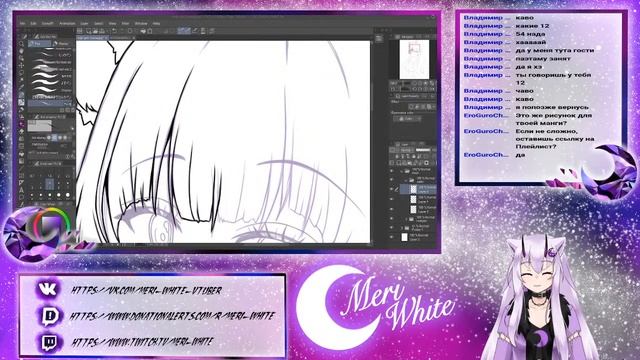Select the Move Layer tool

pos(21,65)
